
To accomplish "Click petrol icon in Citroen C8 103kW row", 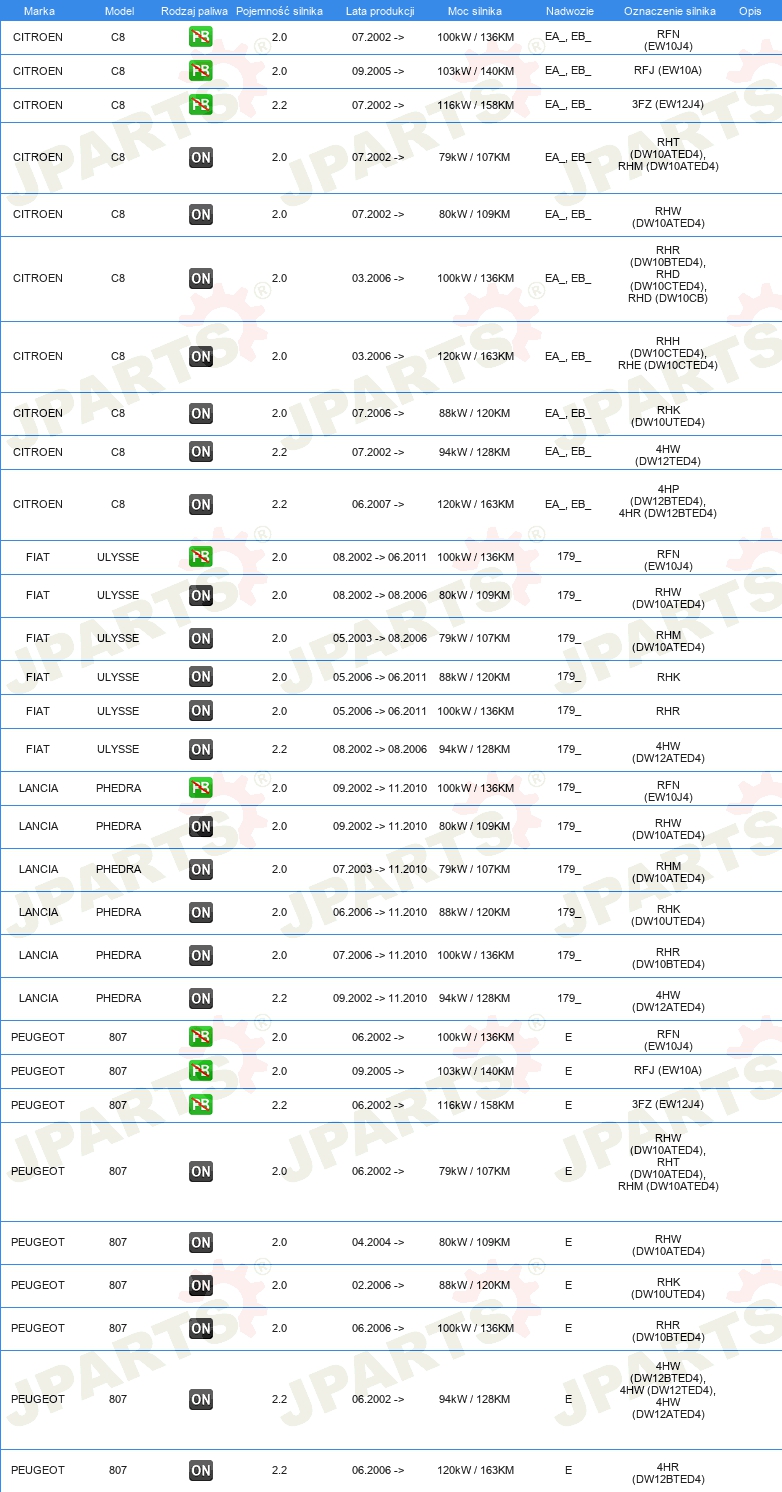I will pos(201,71).
